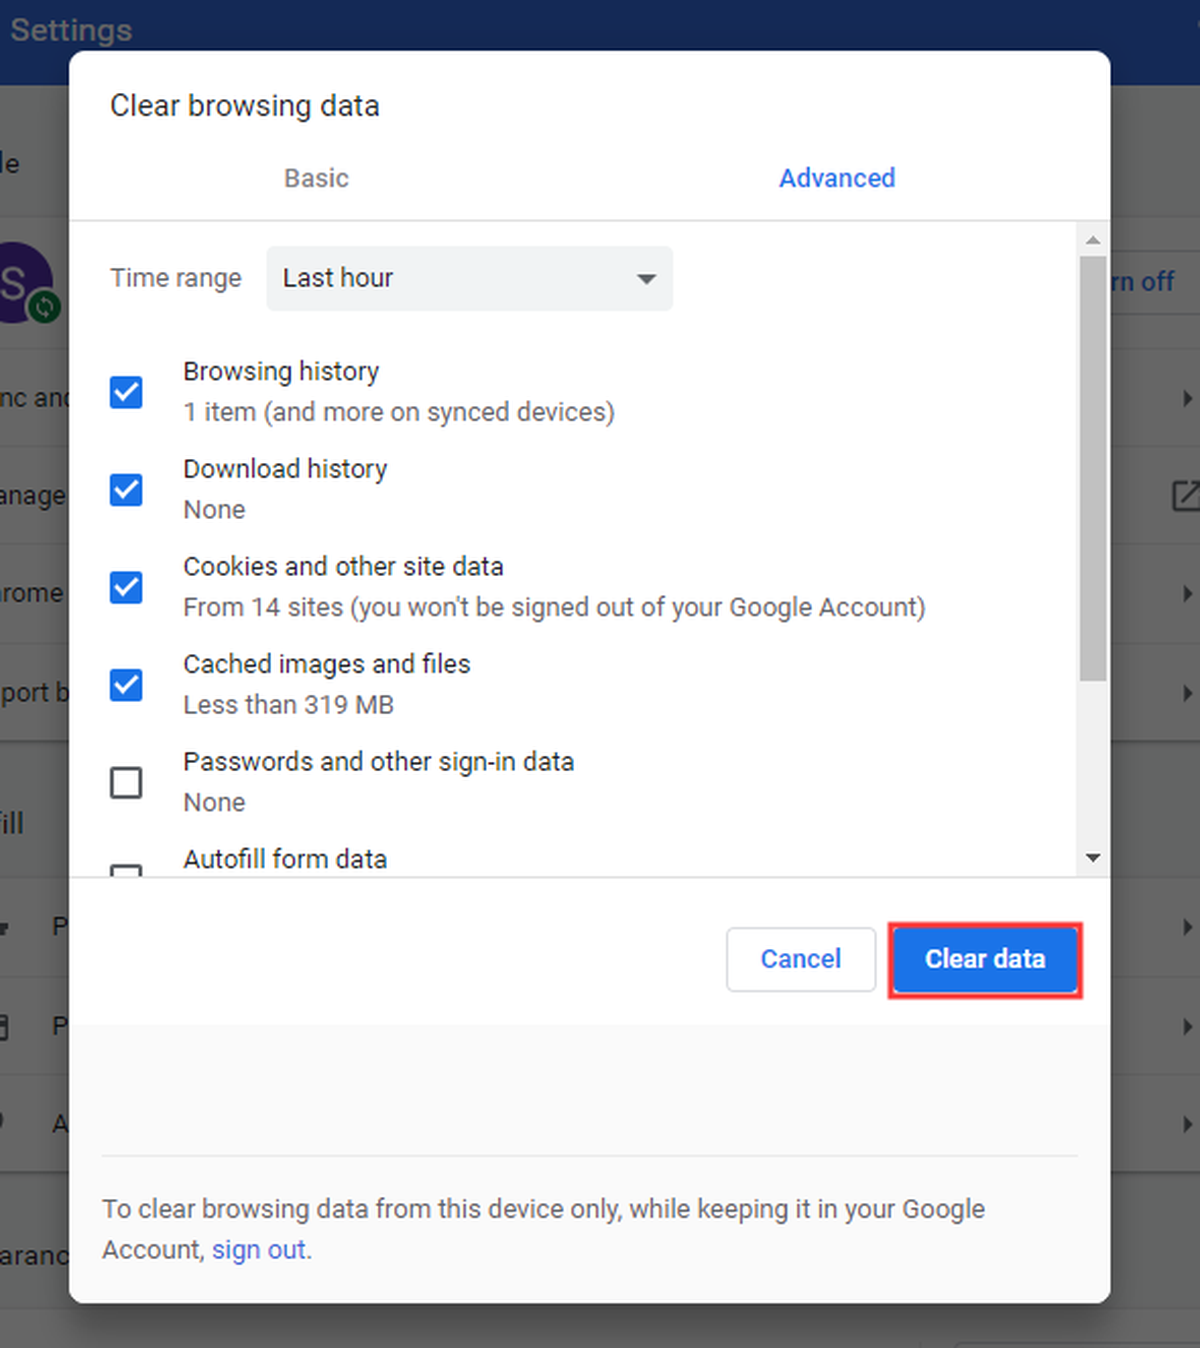Image resolution: width=1200 pixels, height=1348 pixels.
Task: Cancel the clear browsing data dialog
Action: (x=801, y=959)
